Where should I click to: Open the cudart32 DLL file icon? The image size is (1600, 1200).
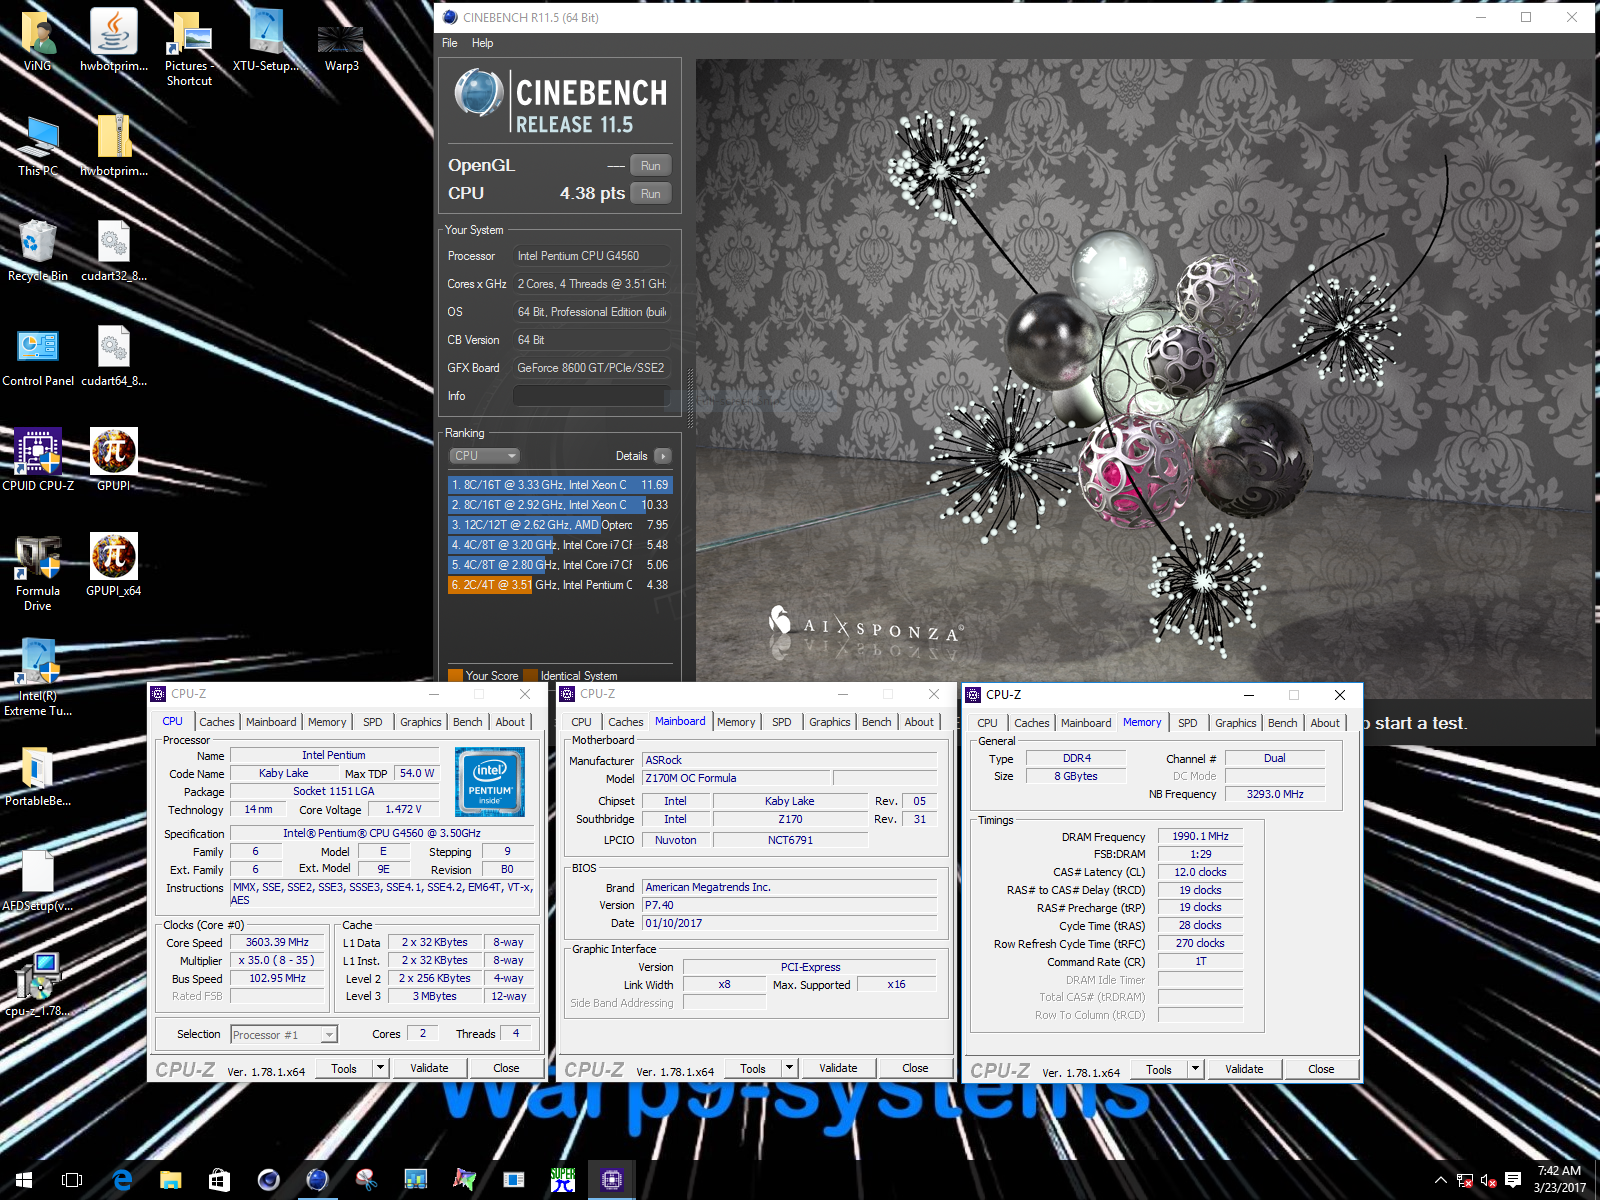[x=114, y=251]
